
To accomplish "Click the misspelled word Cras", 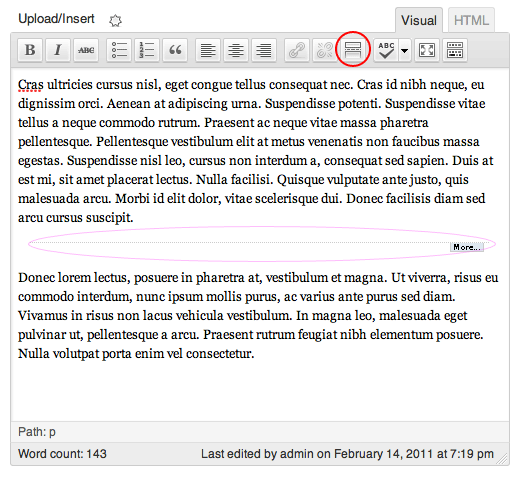I will pyautogui.click(x=30, y=84).
